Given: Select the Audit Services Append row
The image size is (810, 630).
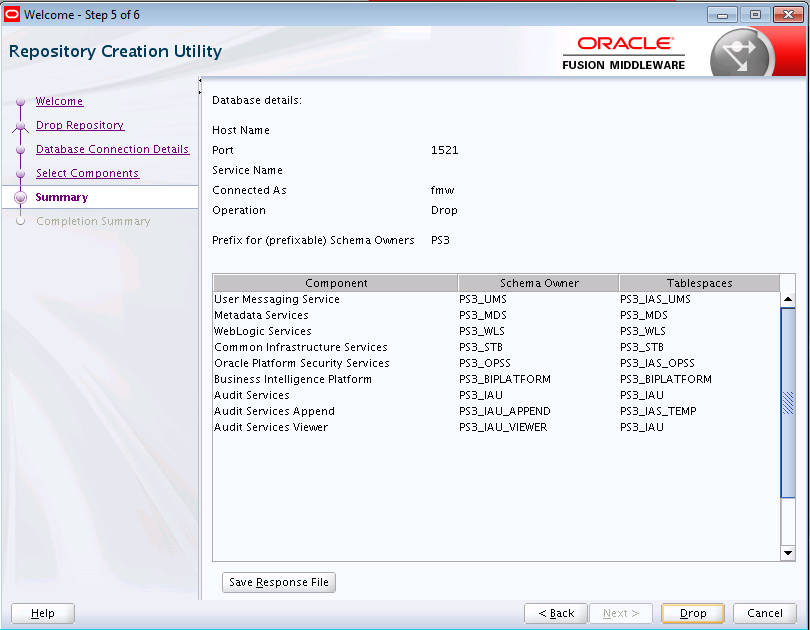Looking at the screenshot, I should (x=496, y=412).
